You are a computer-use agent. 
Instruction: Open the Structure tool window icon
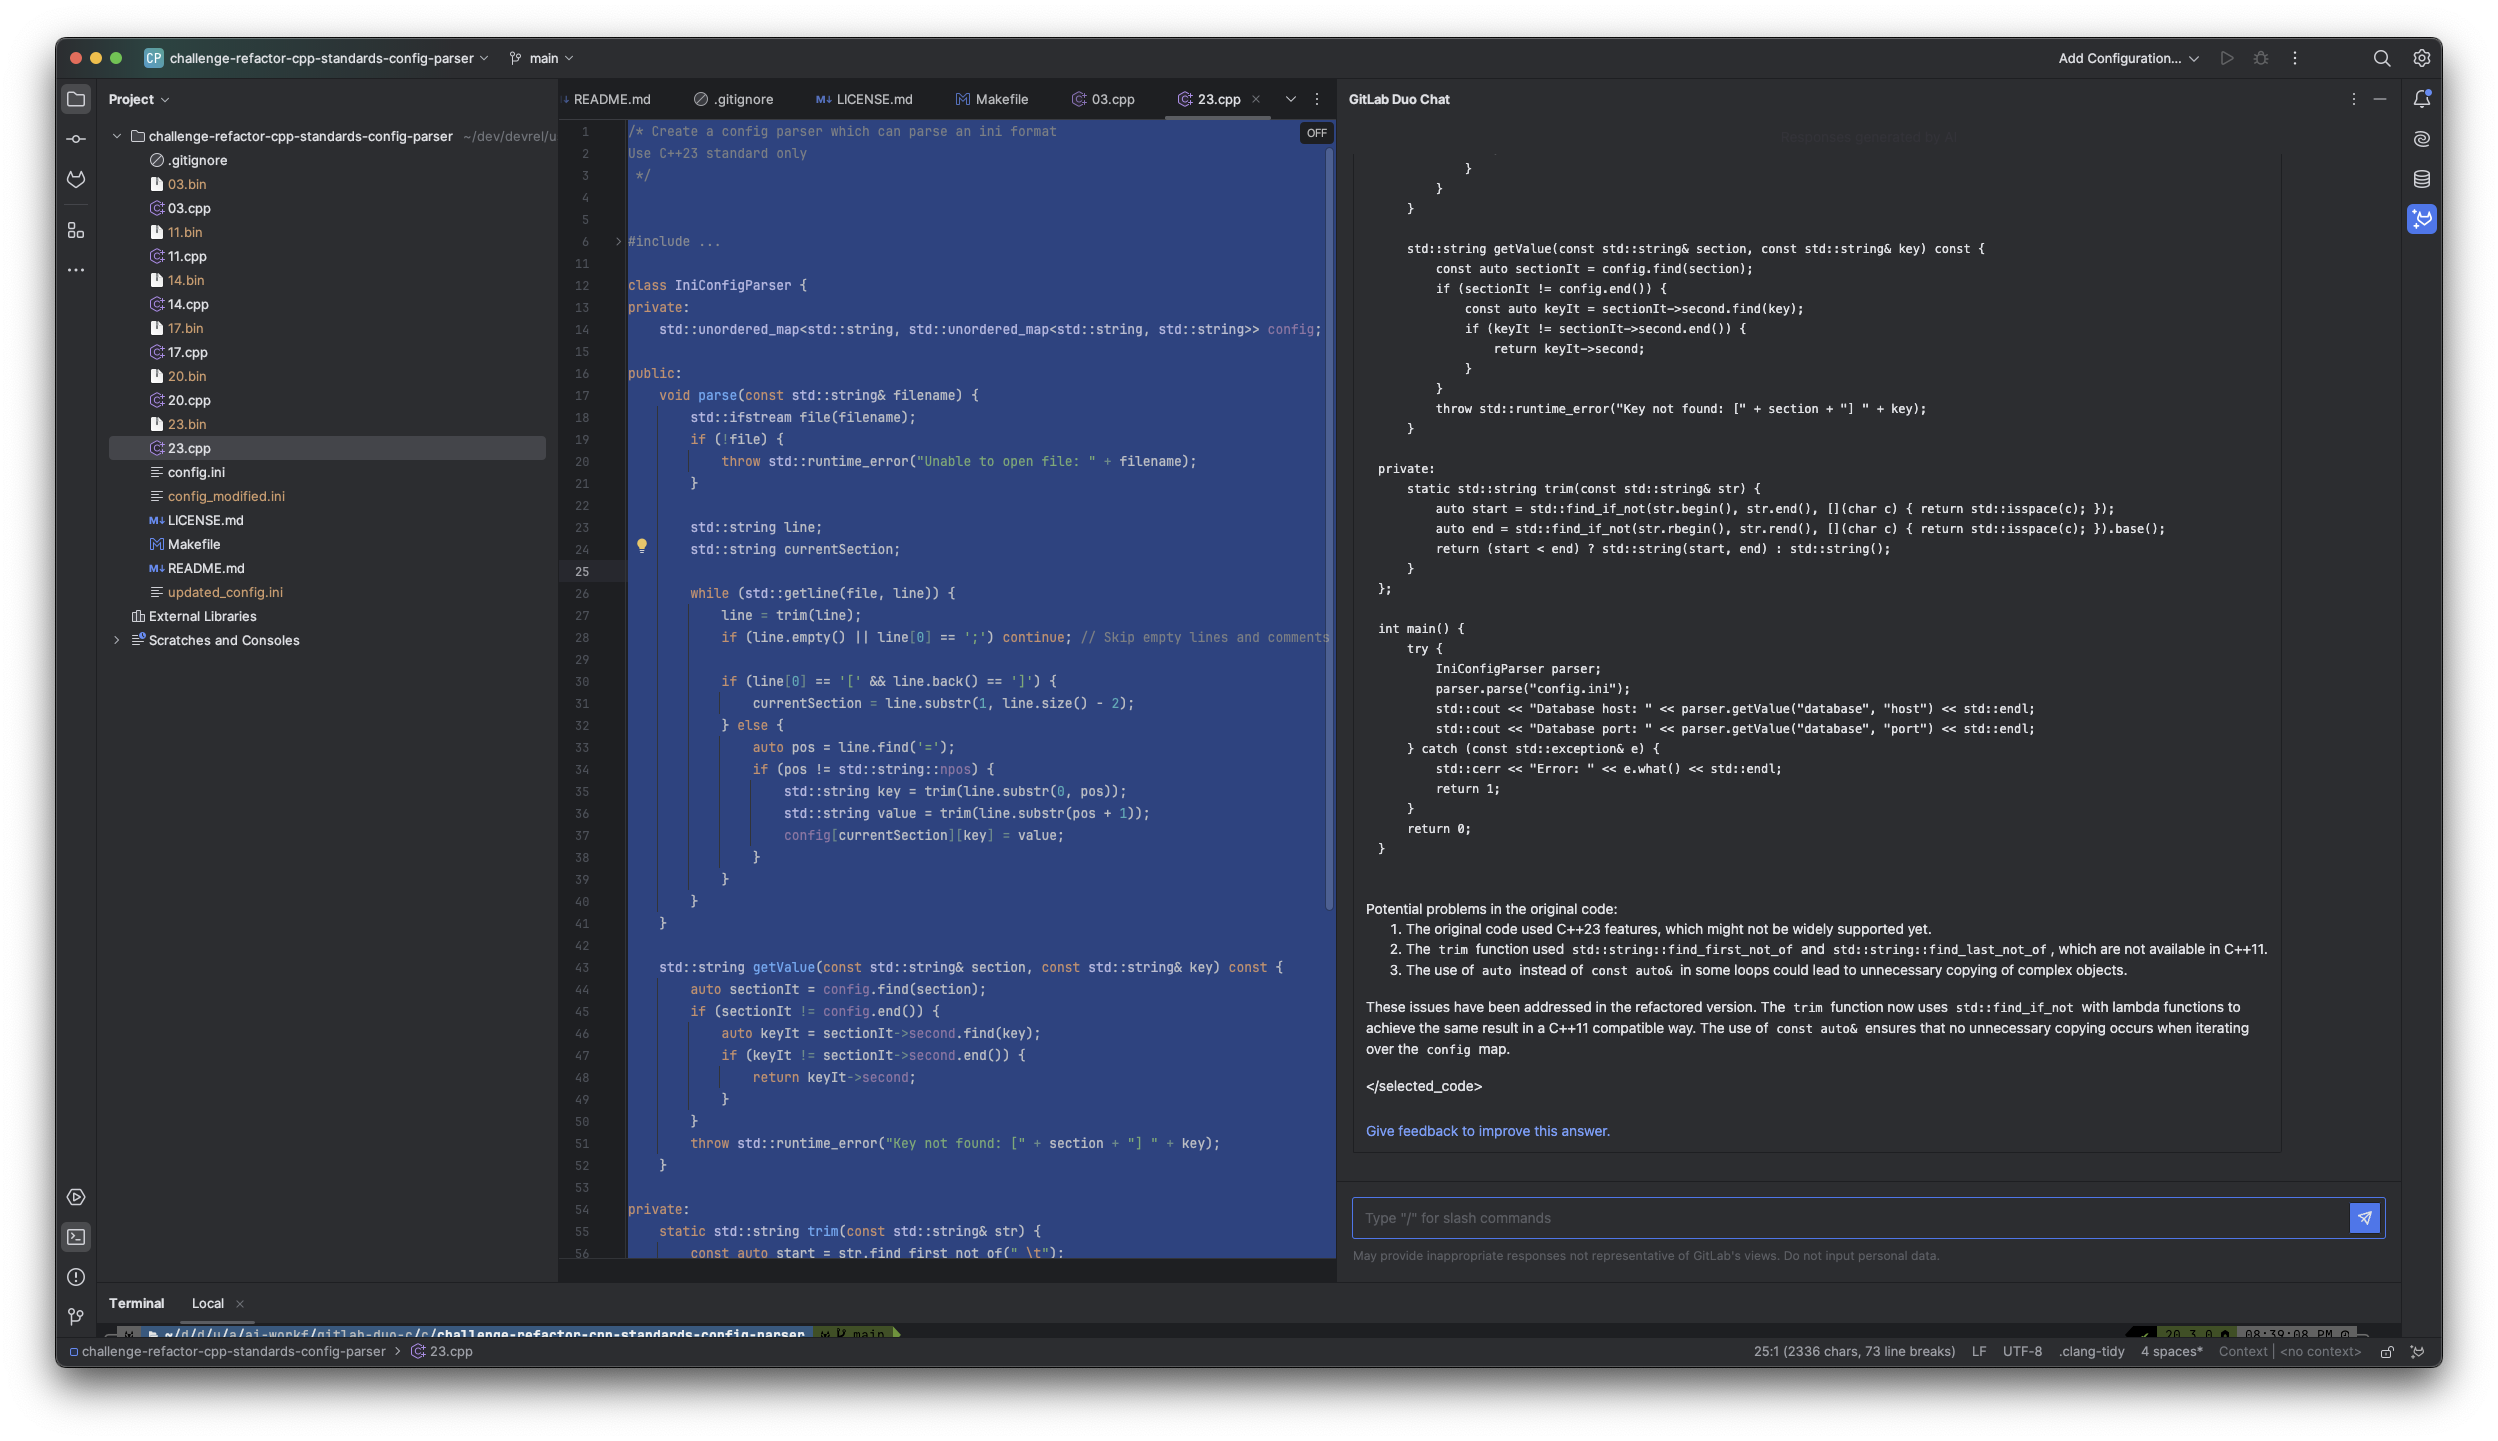76,230
